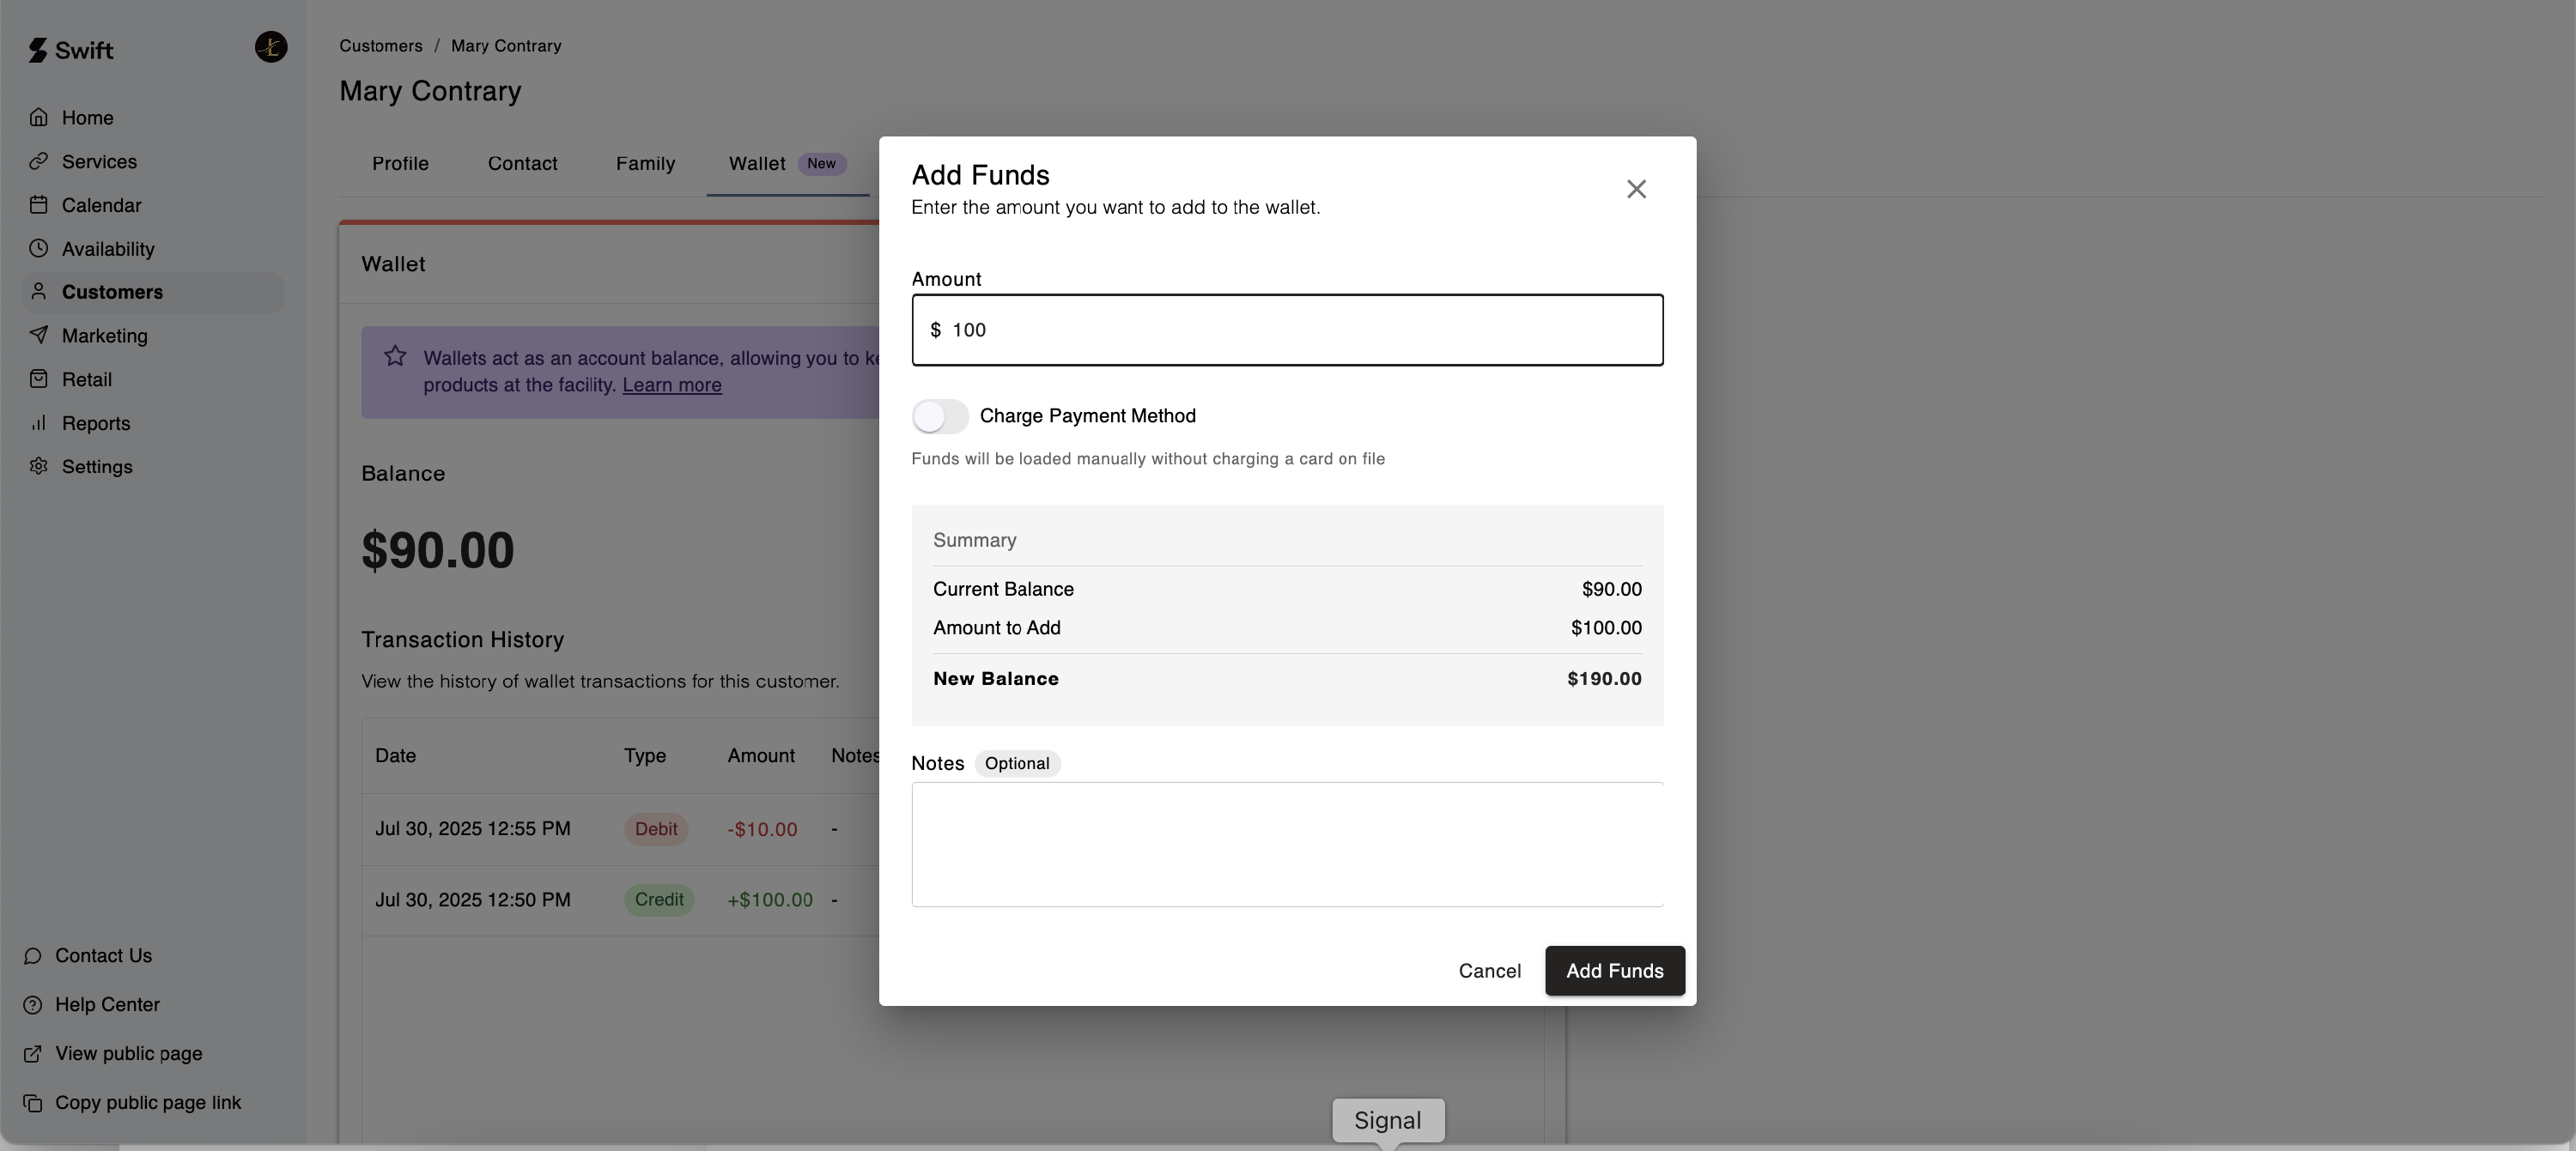Image resolution: width=2576 pixels, height=1151 pixels.
Task: Click the Reports bar-chart icon
Action: coord(39,423)
